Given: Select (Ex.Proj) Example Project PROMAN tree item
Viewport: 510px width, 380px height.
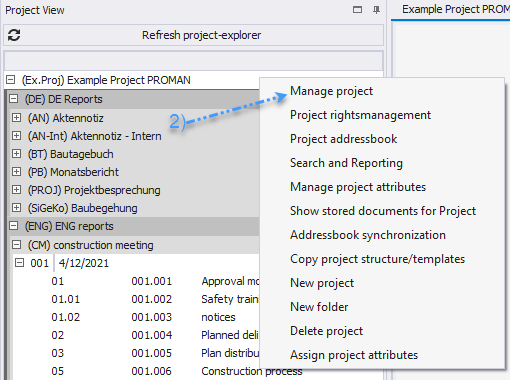Looking at the screenshot, I should click(106, 80).
